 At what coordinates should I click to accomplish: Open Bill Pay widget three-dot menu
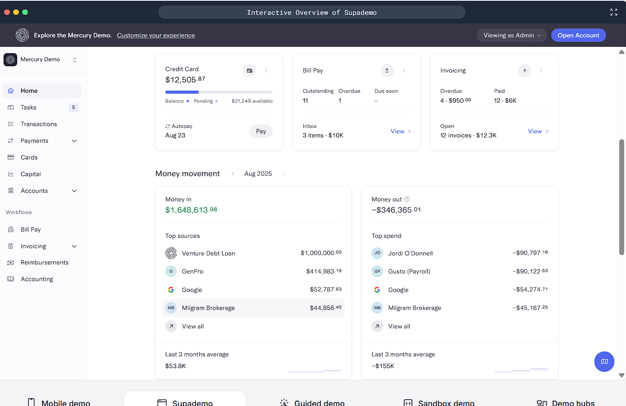[x=404, y=70]
